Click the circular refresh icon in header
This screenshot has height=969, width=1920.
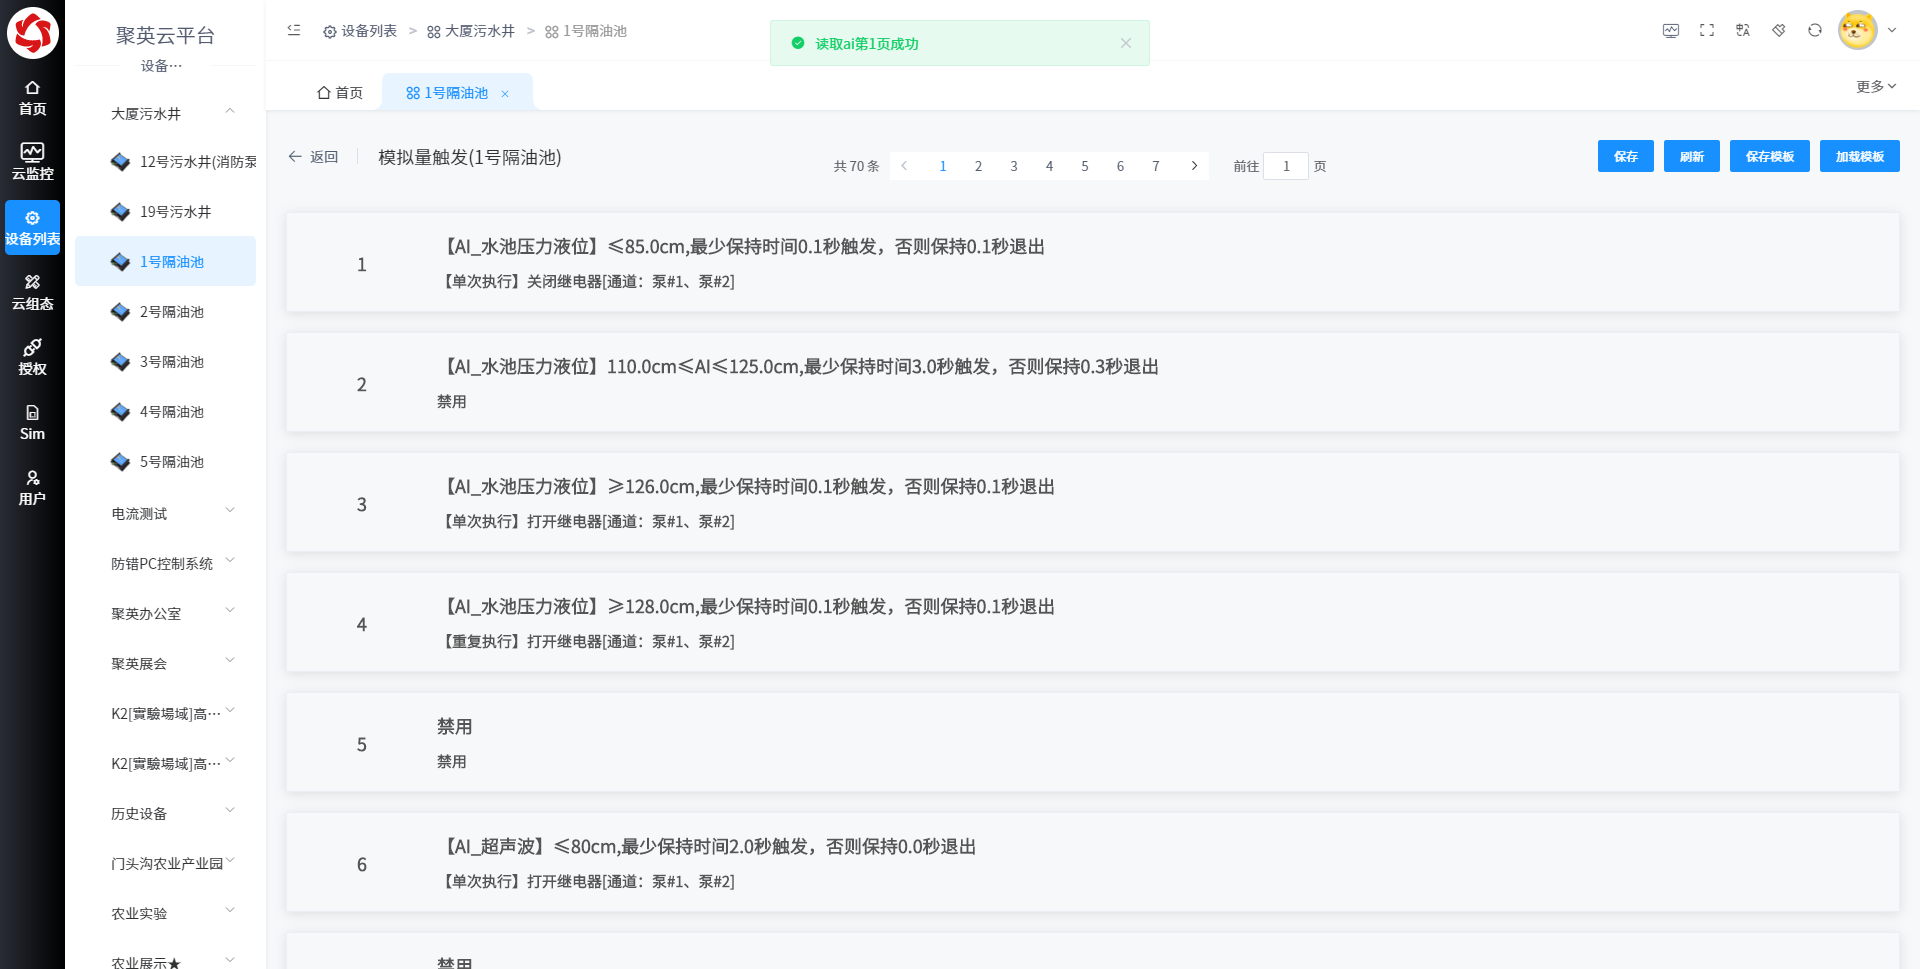click(x=1815, y=31)
